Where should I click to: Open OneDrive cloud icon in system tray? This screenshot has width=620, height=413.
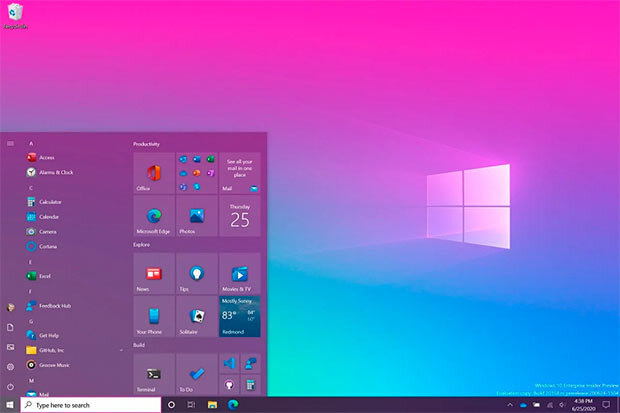tap(524, 405)
